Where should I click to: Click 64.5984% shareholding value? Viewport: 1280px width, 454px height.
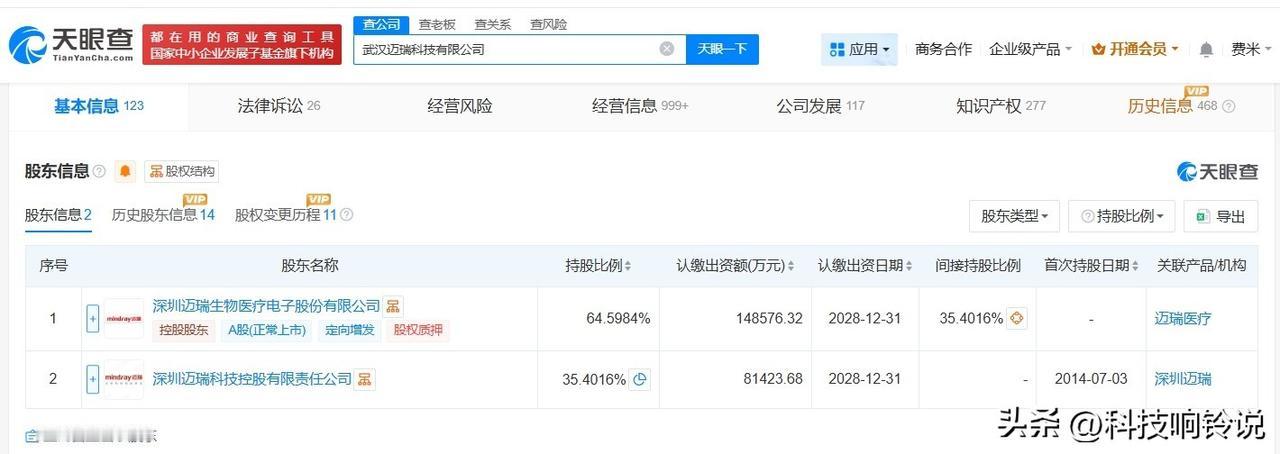tap(618, 319)
